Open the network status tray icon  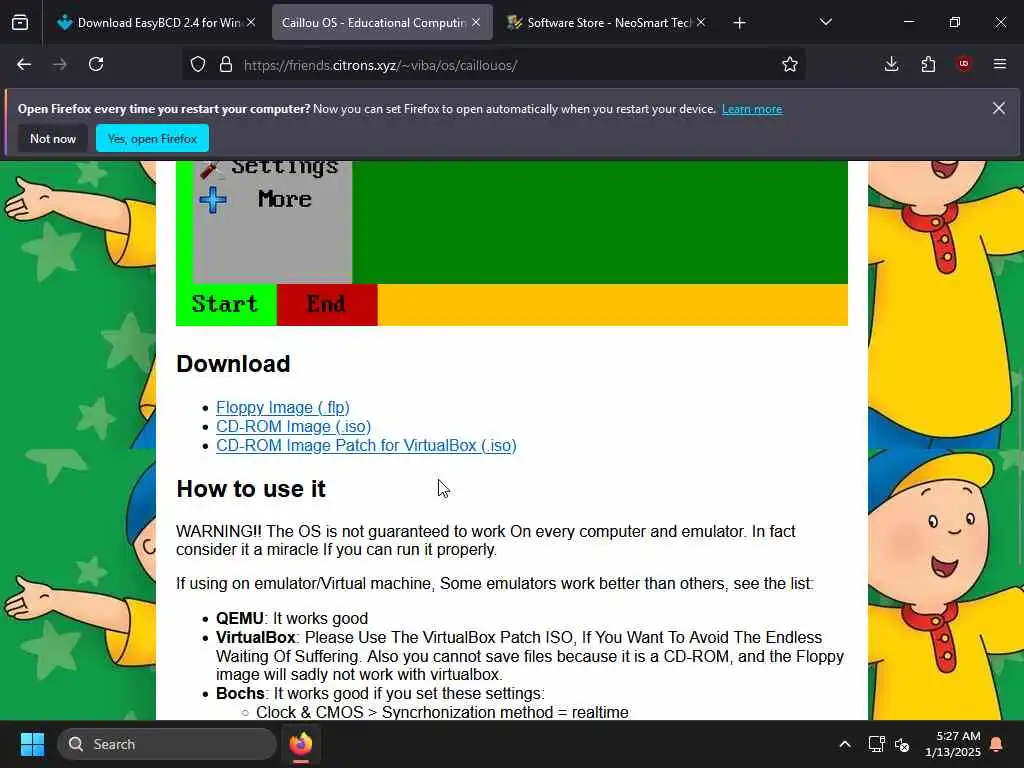(876, 744)
